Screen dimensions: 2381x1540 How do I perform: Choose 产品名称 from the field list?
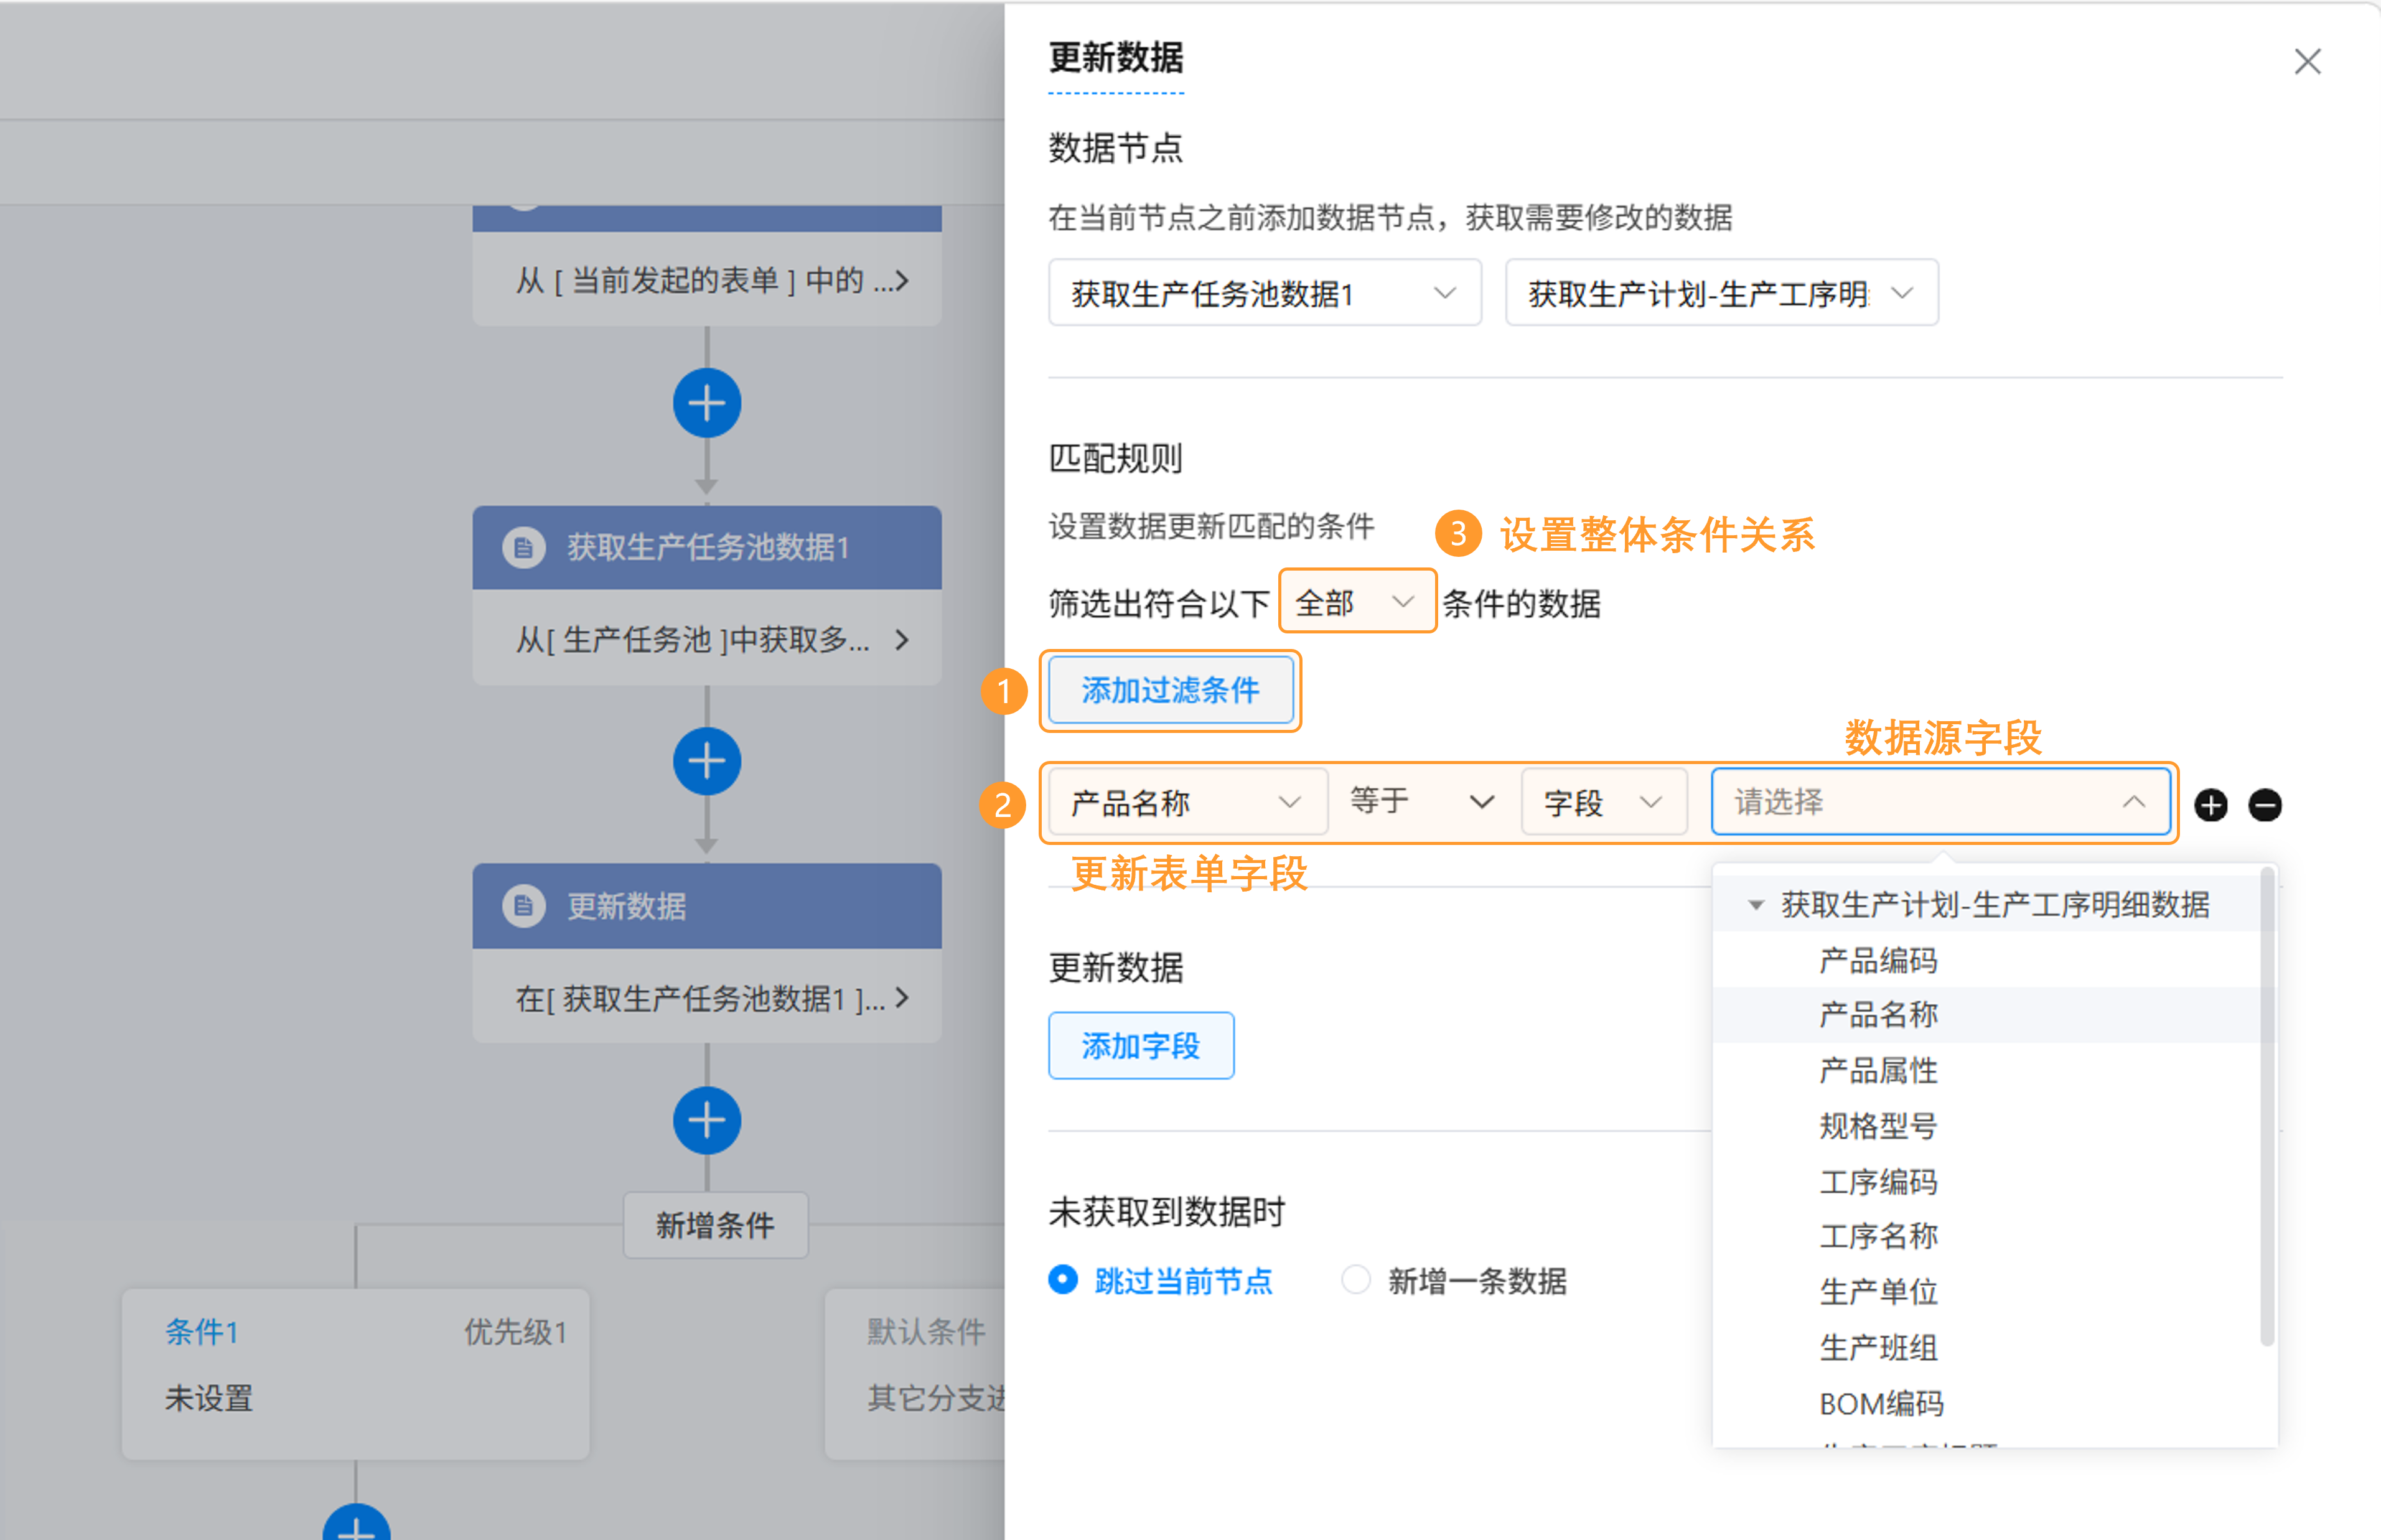click(x=1877, y=1015)
